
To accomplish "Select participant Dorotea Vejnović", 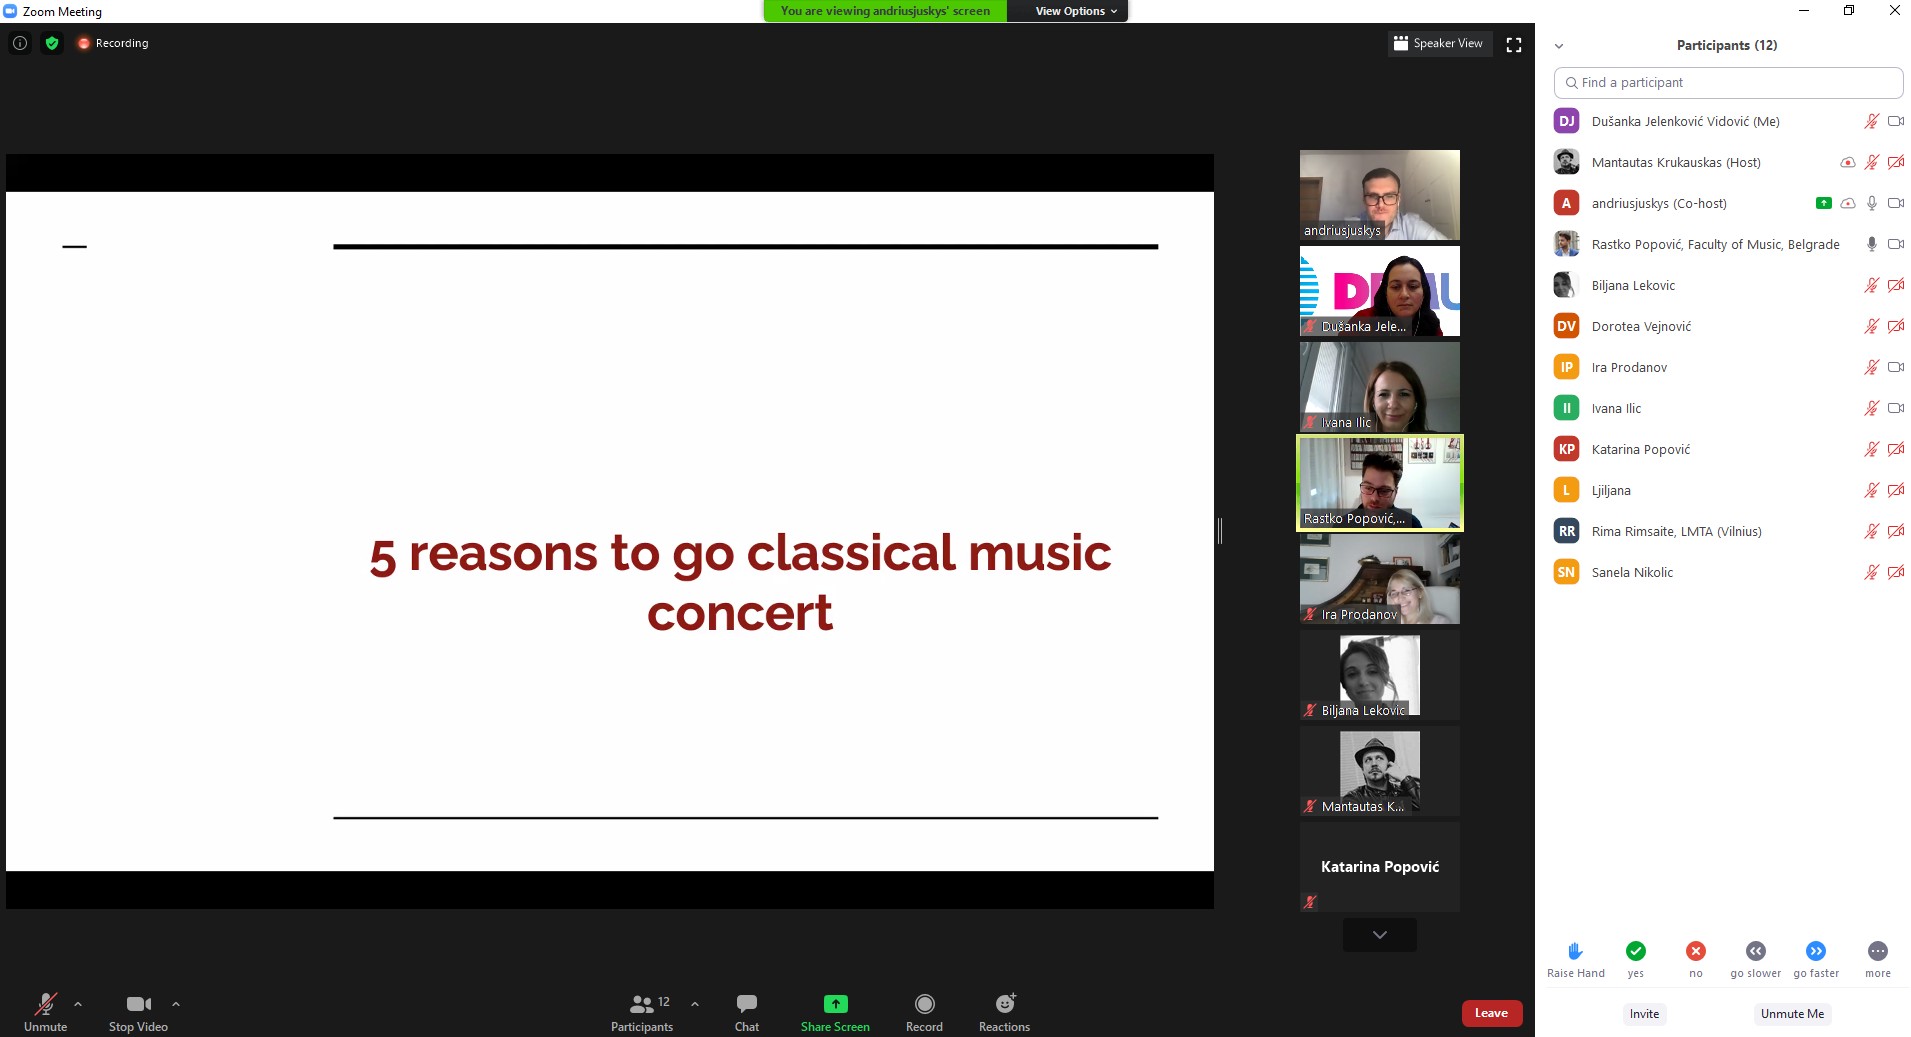I will 1728,326.
